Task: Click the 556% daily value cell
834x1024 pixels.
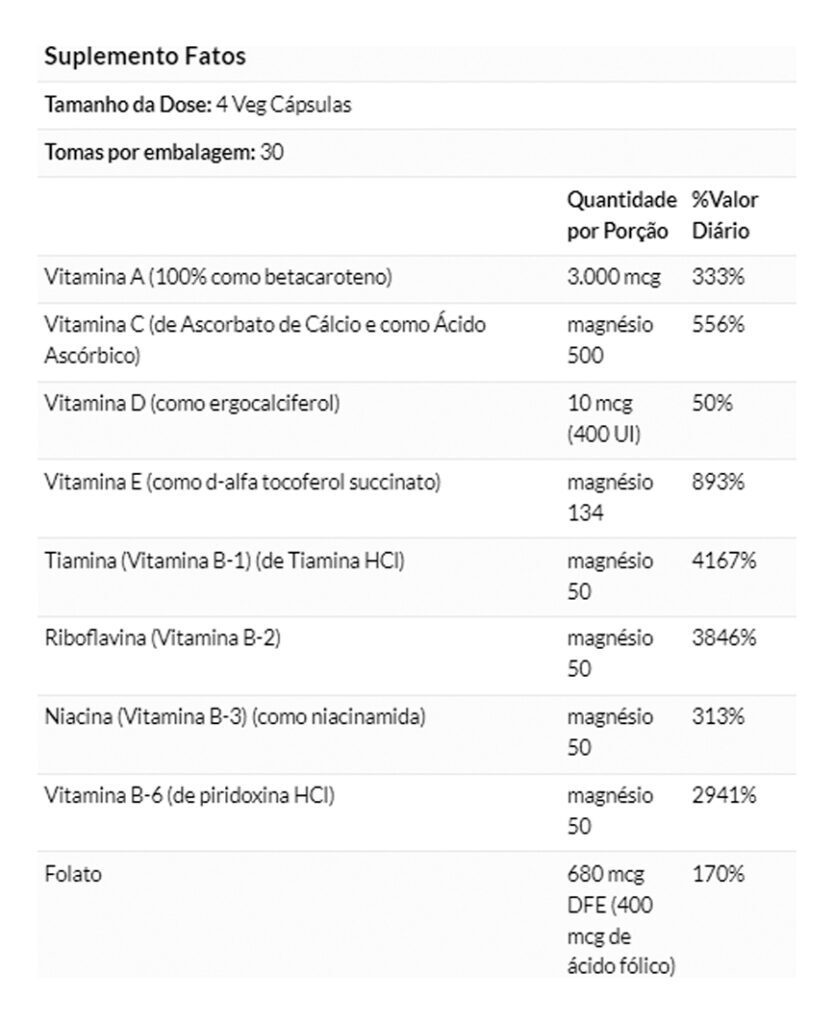Action: pos(718,325)
